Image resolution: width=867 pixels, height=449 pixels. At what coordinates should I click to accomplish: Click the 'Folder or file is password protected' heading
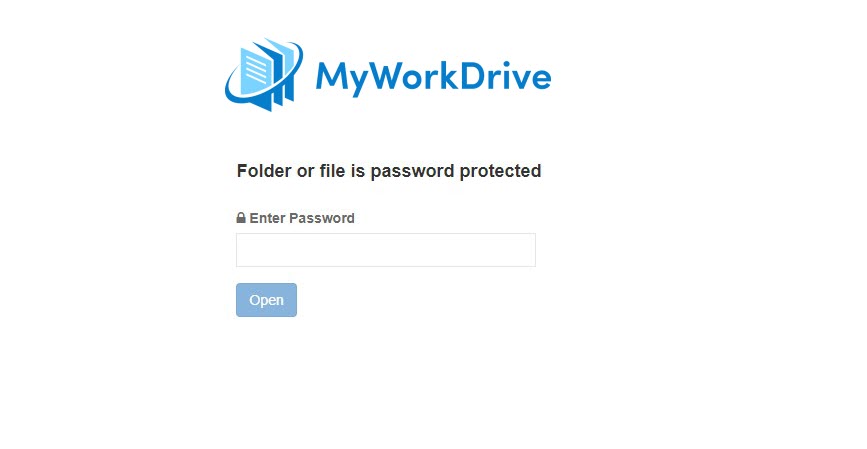[389, 171]
